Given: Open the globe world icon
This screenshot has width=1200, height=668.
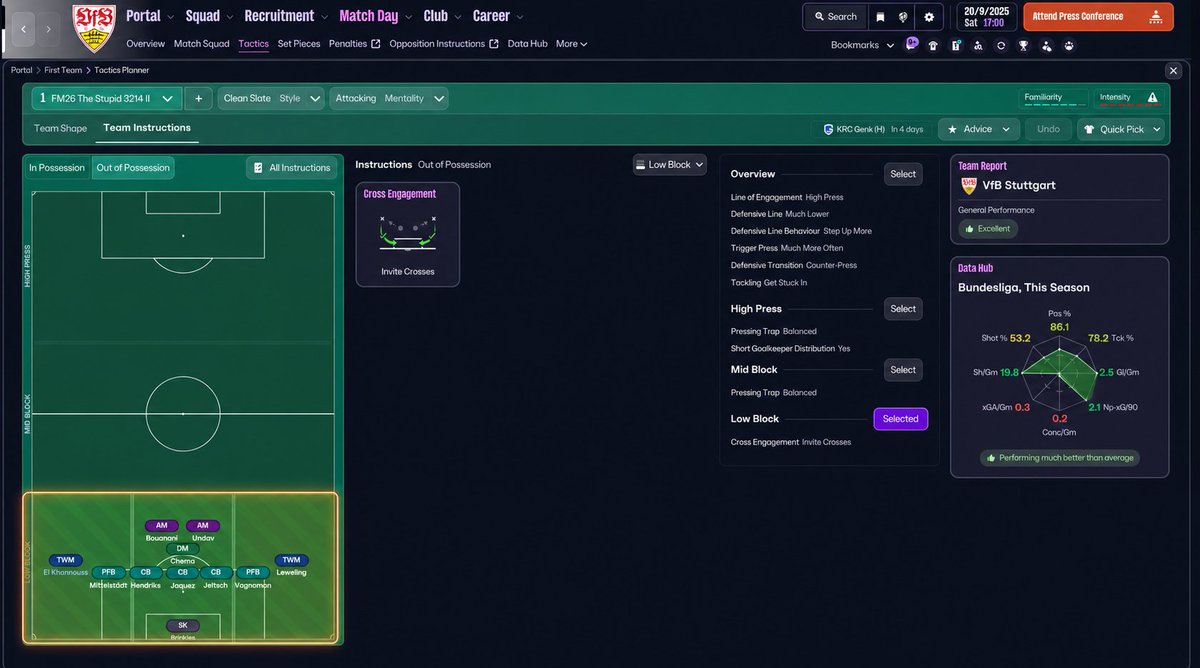Looking at the screenshot, I should 904,16.
